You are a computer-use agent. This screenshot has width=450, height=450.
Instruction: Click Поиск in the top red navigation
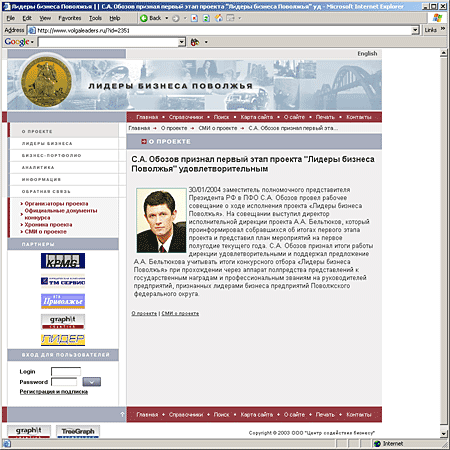[x=221, y=117]
